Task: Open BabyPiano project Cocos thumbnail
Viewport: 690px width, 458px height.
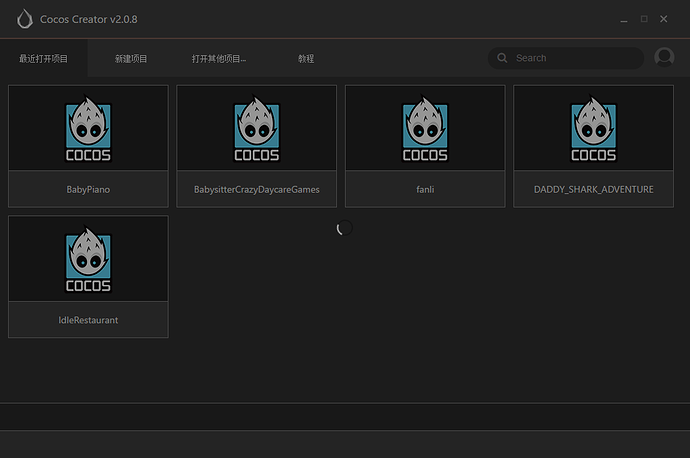Action: coord(88,128)
